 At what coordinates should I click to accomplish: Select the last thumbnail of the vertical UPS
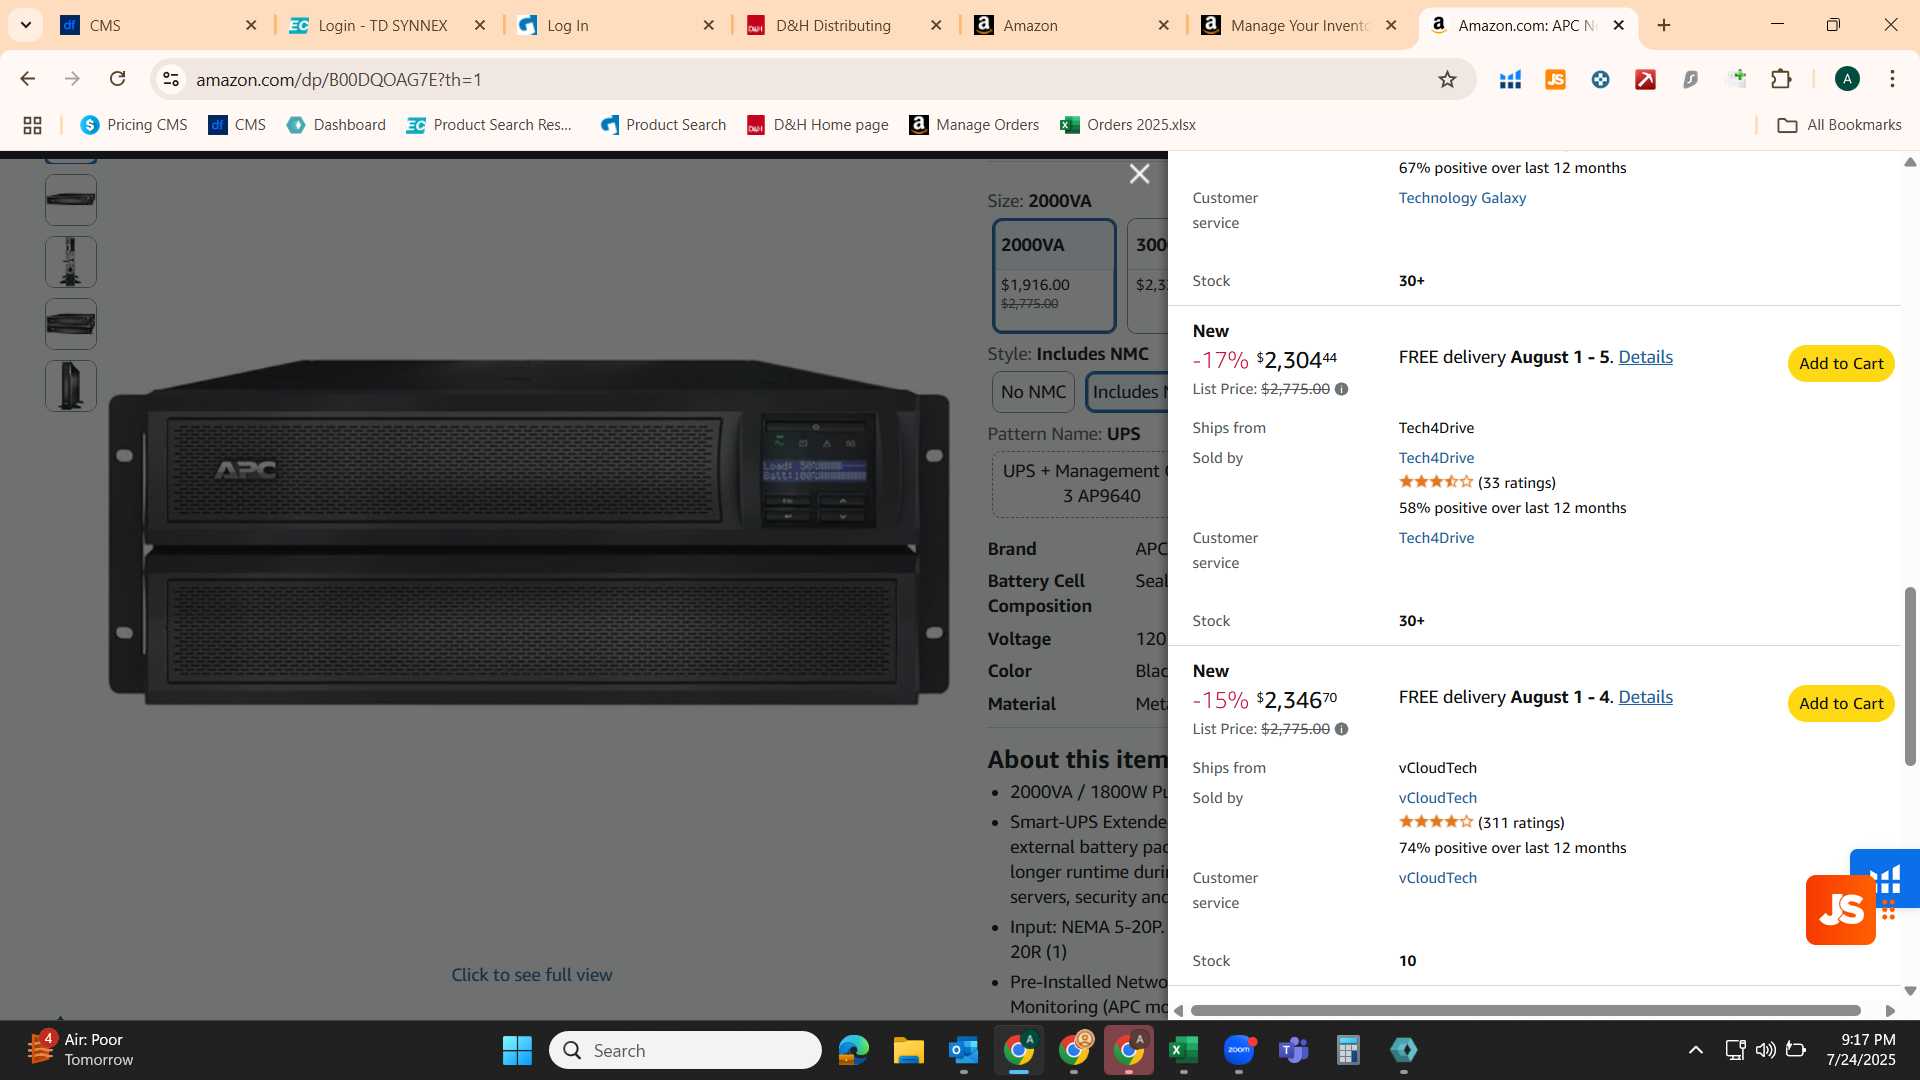pyautogui.click(x=71, y=386)
